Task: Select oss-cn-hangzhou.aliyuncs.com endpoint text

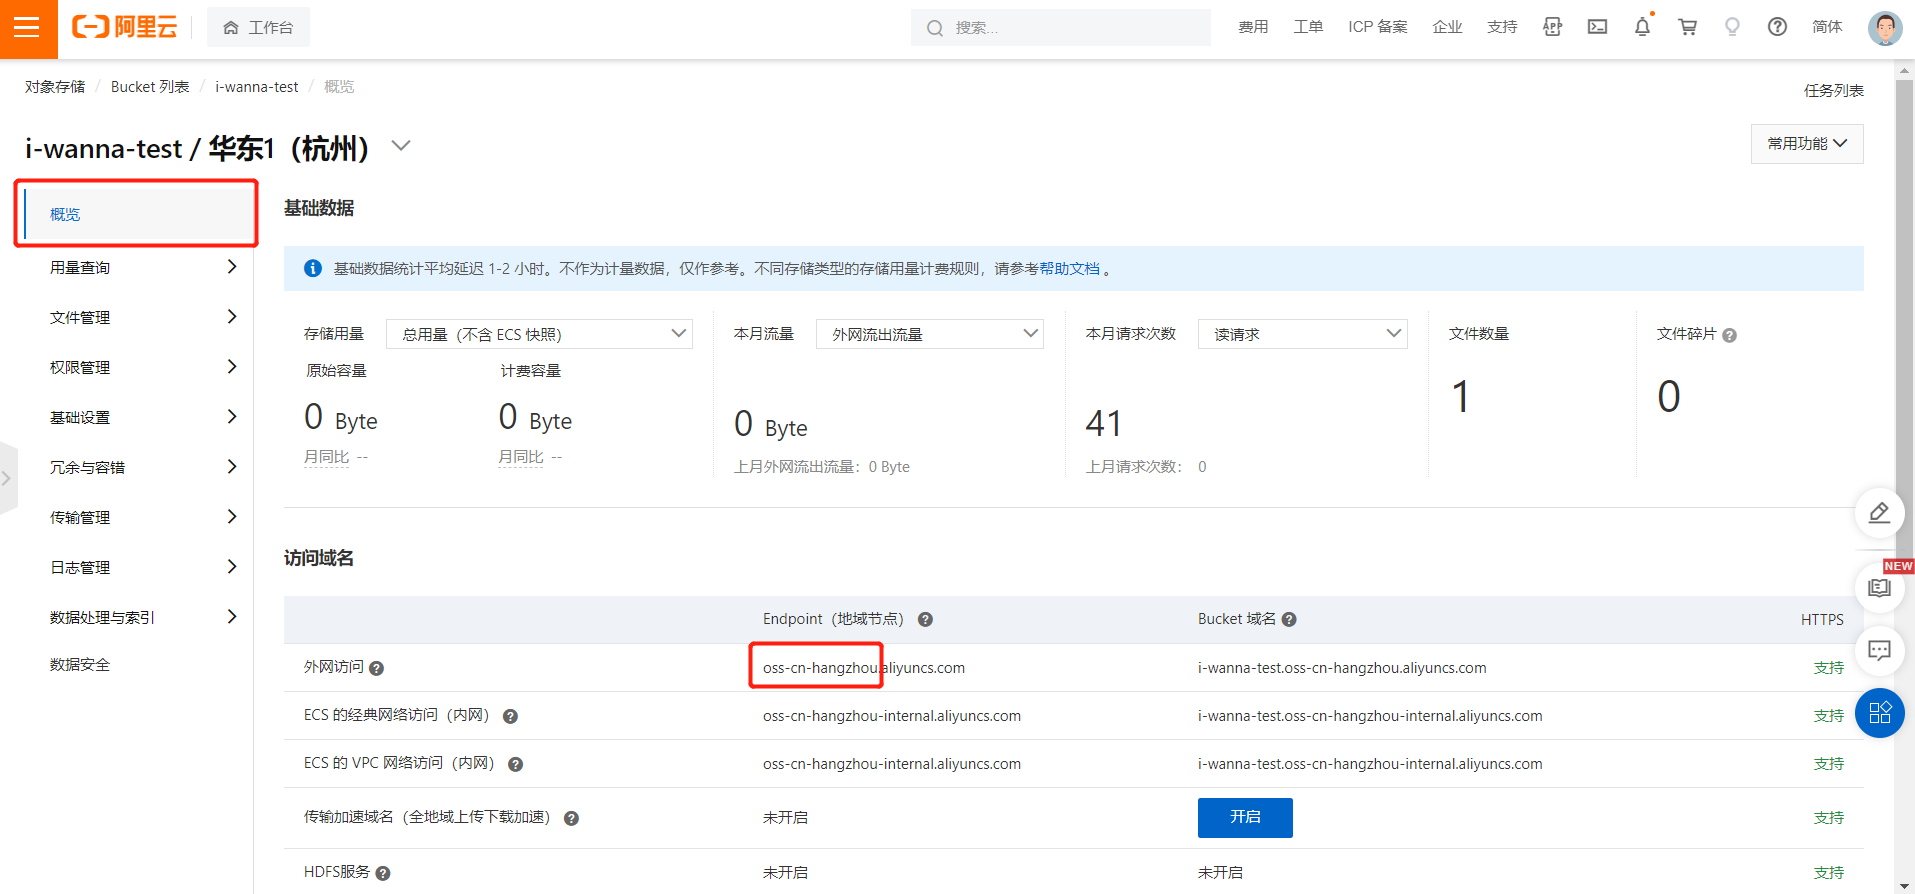Action: [864, 668]
